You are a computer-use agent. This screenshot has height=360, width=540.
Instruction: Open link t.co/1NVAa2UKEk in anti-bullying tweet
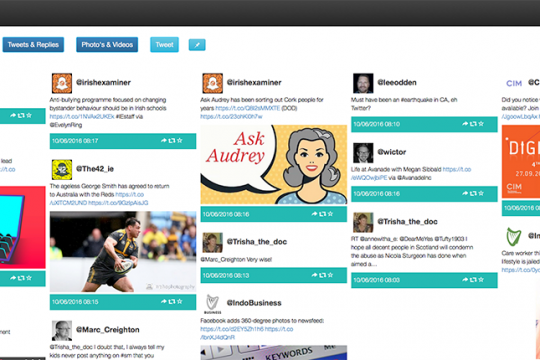click(82, 116)
